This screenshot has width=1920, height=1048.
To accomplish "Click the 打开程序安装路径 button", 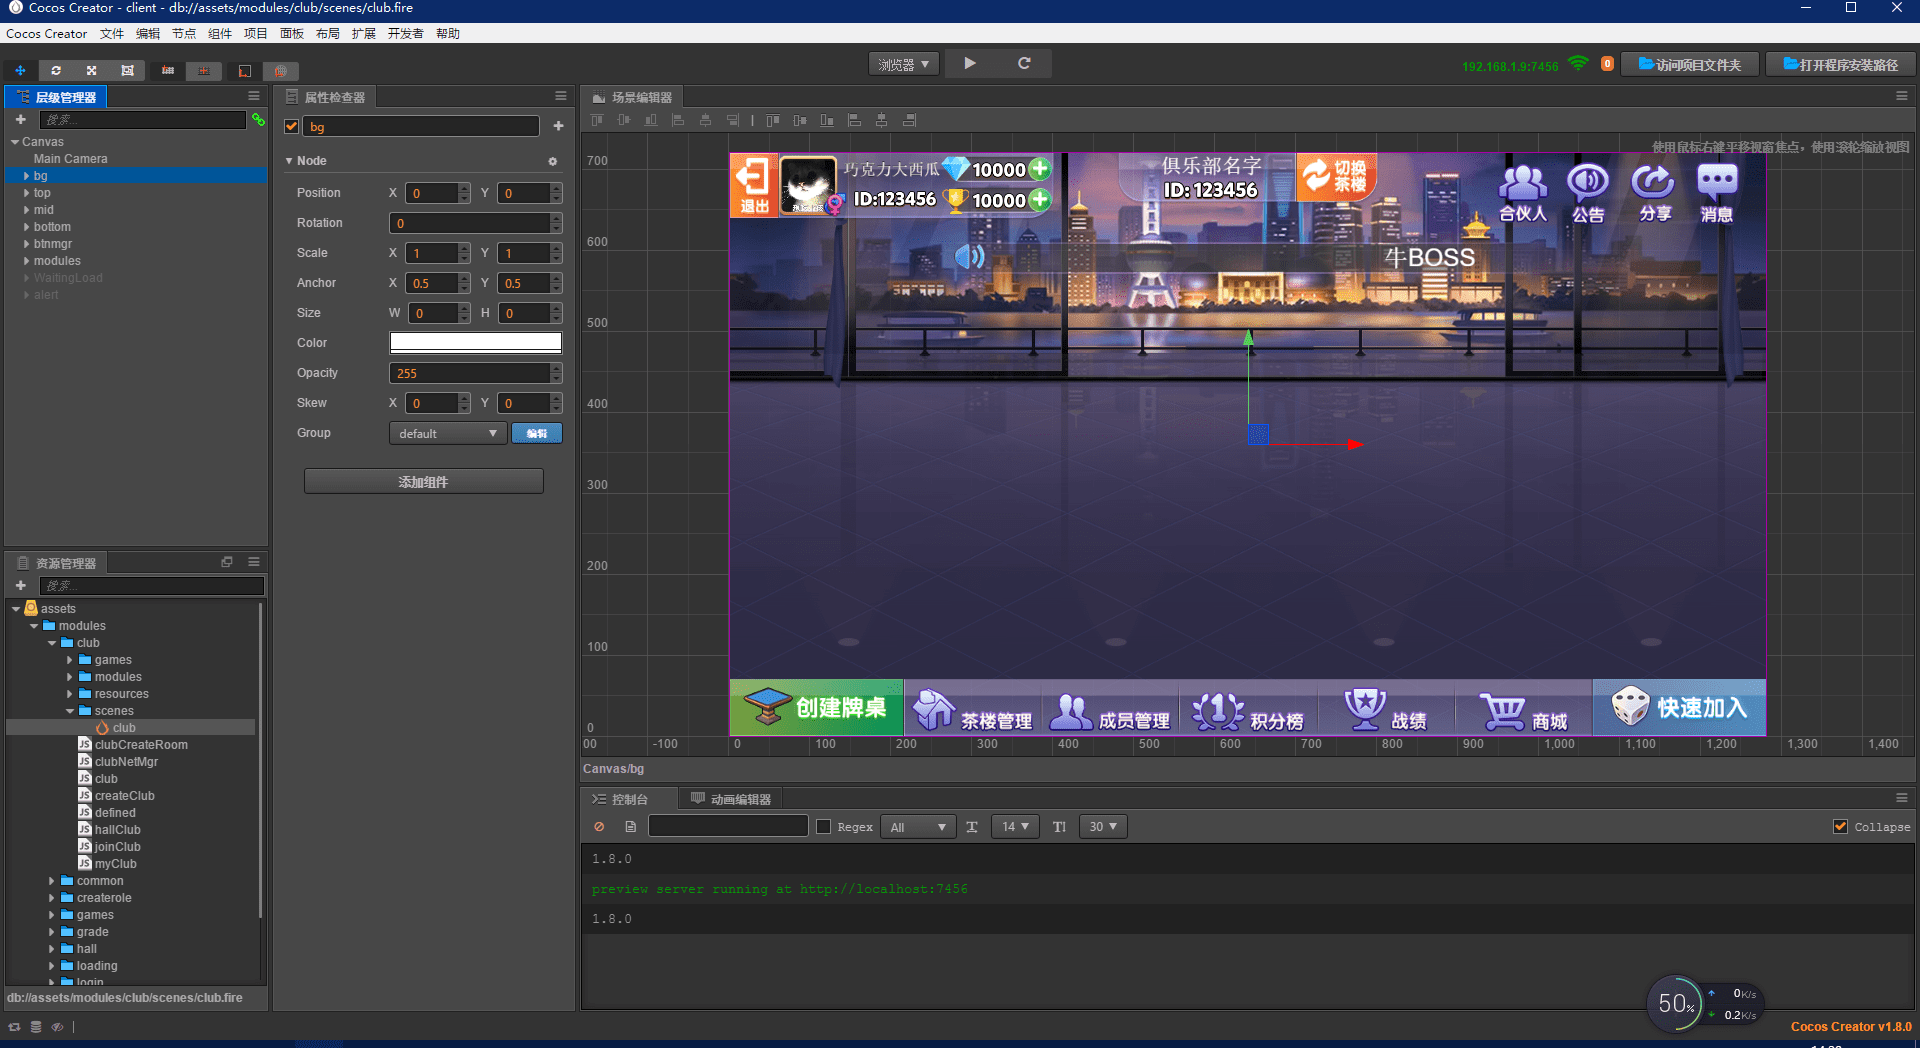I will (1841, 64).
